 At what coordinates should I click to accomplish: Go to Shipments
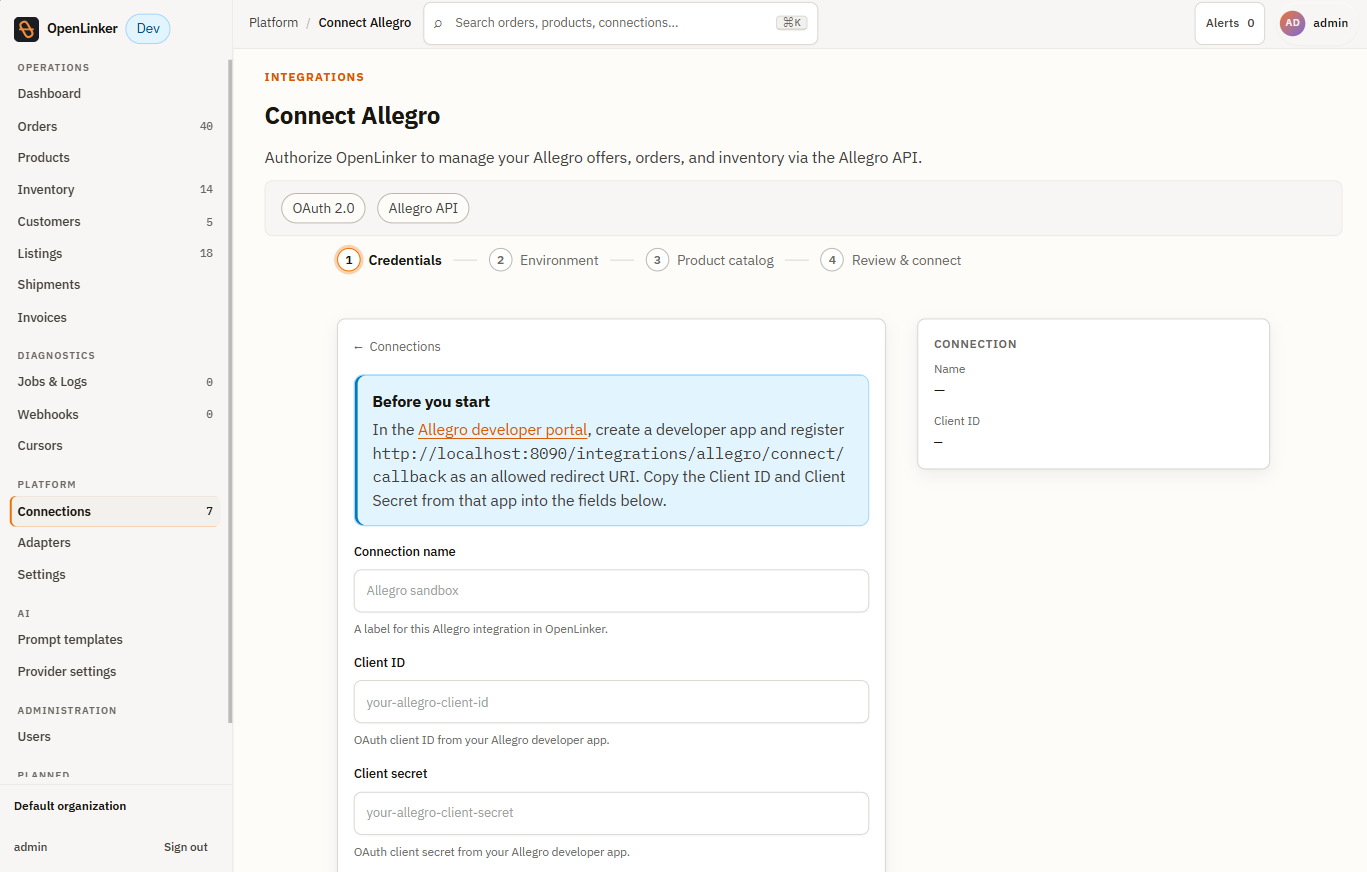point(115,284)
